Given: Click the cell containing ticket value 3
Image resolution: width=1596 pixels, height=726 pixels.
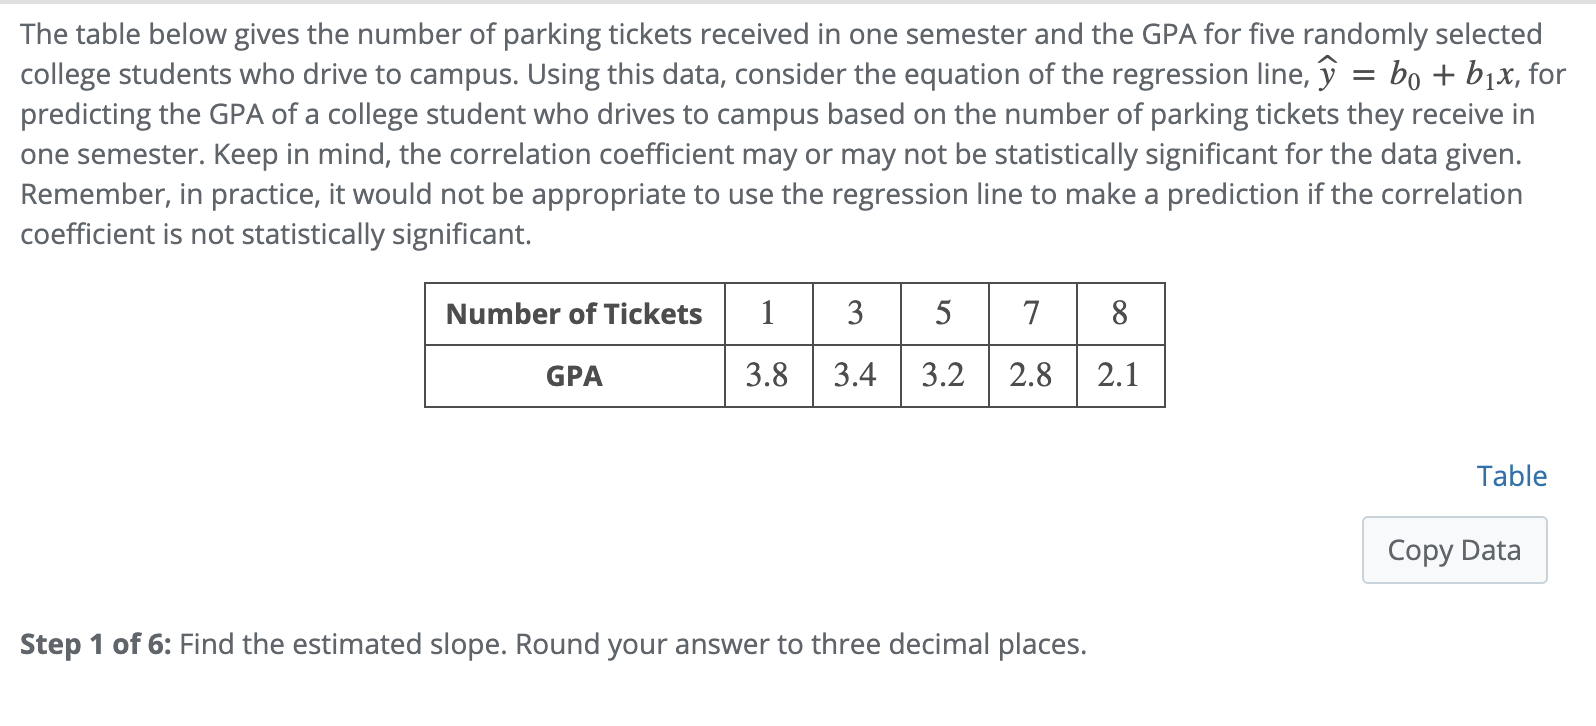Looking at the screenshot, I should (854, 314).
